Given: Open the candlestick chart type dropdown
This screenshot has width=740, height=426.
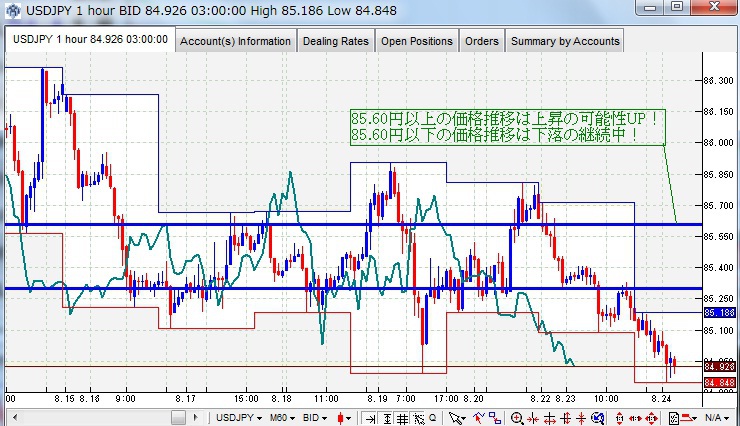Looking at the screenshot, I should click(344, 417).
